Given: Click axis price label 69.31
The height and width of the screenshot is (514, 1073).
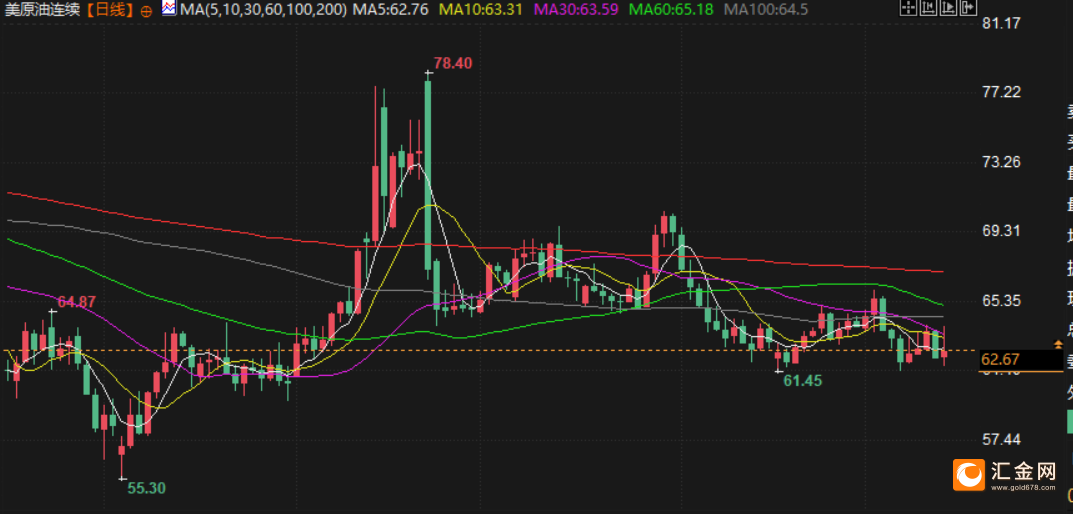Looking at the screenshot, I should point(1002,231).
